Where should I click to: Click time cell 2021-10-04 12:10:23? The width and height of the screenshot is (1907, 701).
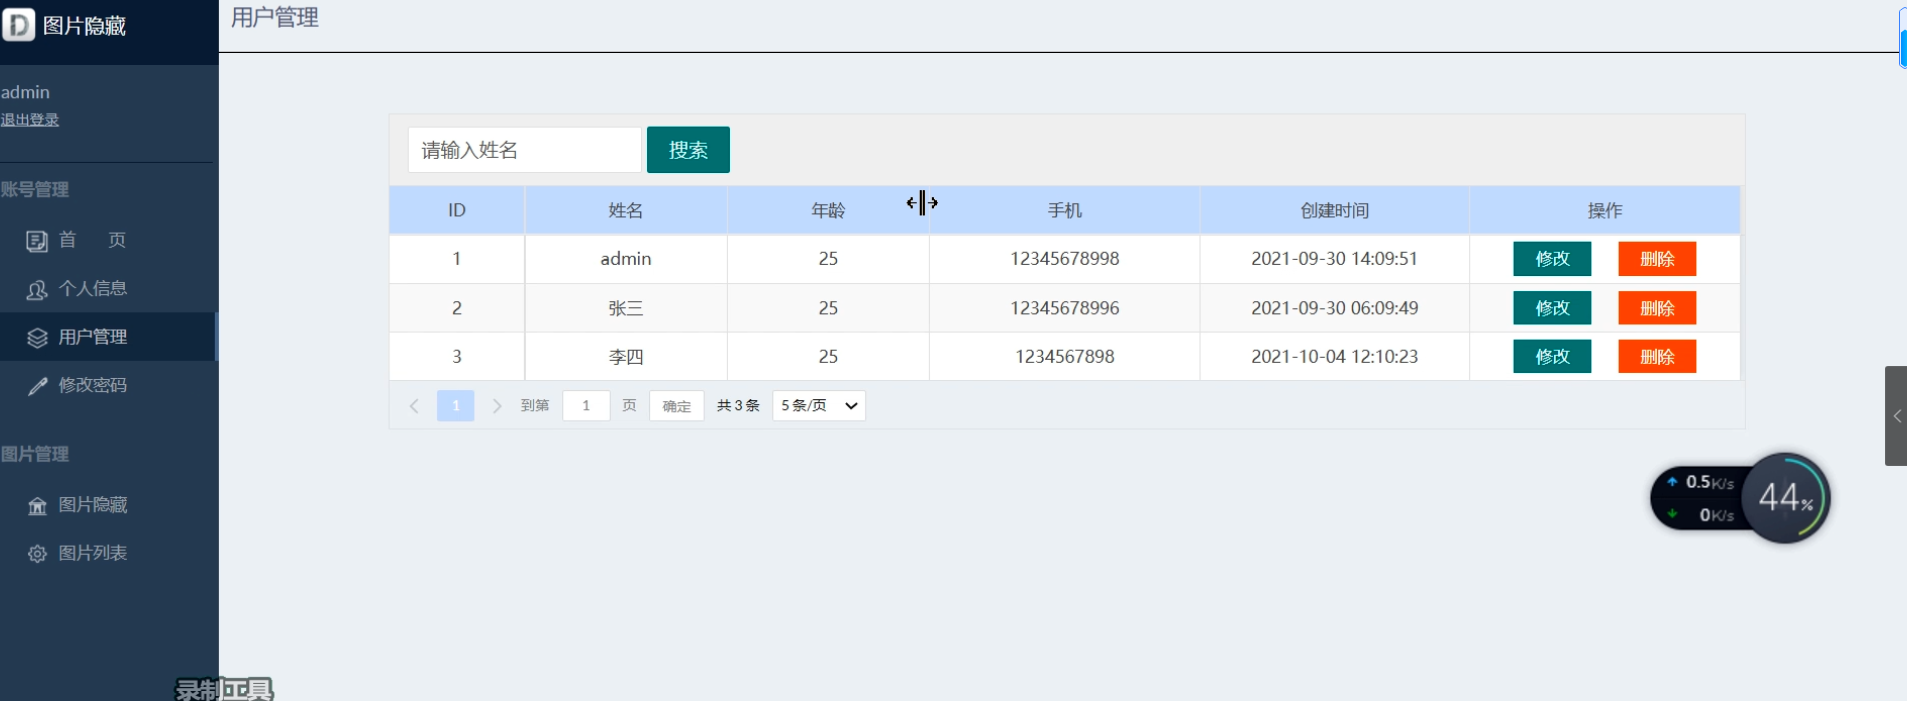click(x=1335, y=356)
